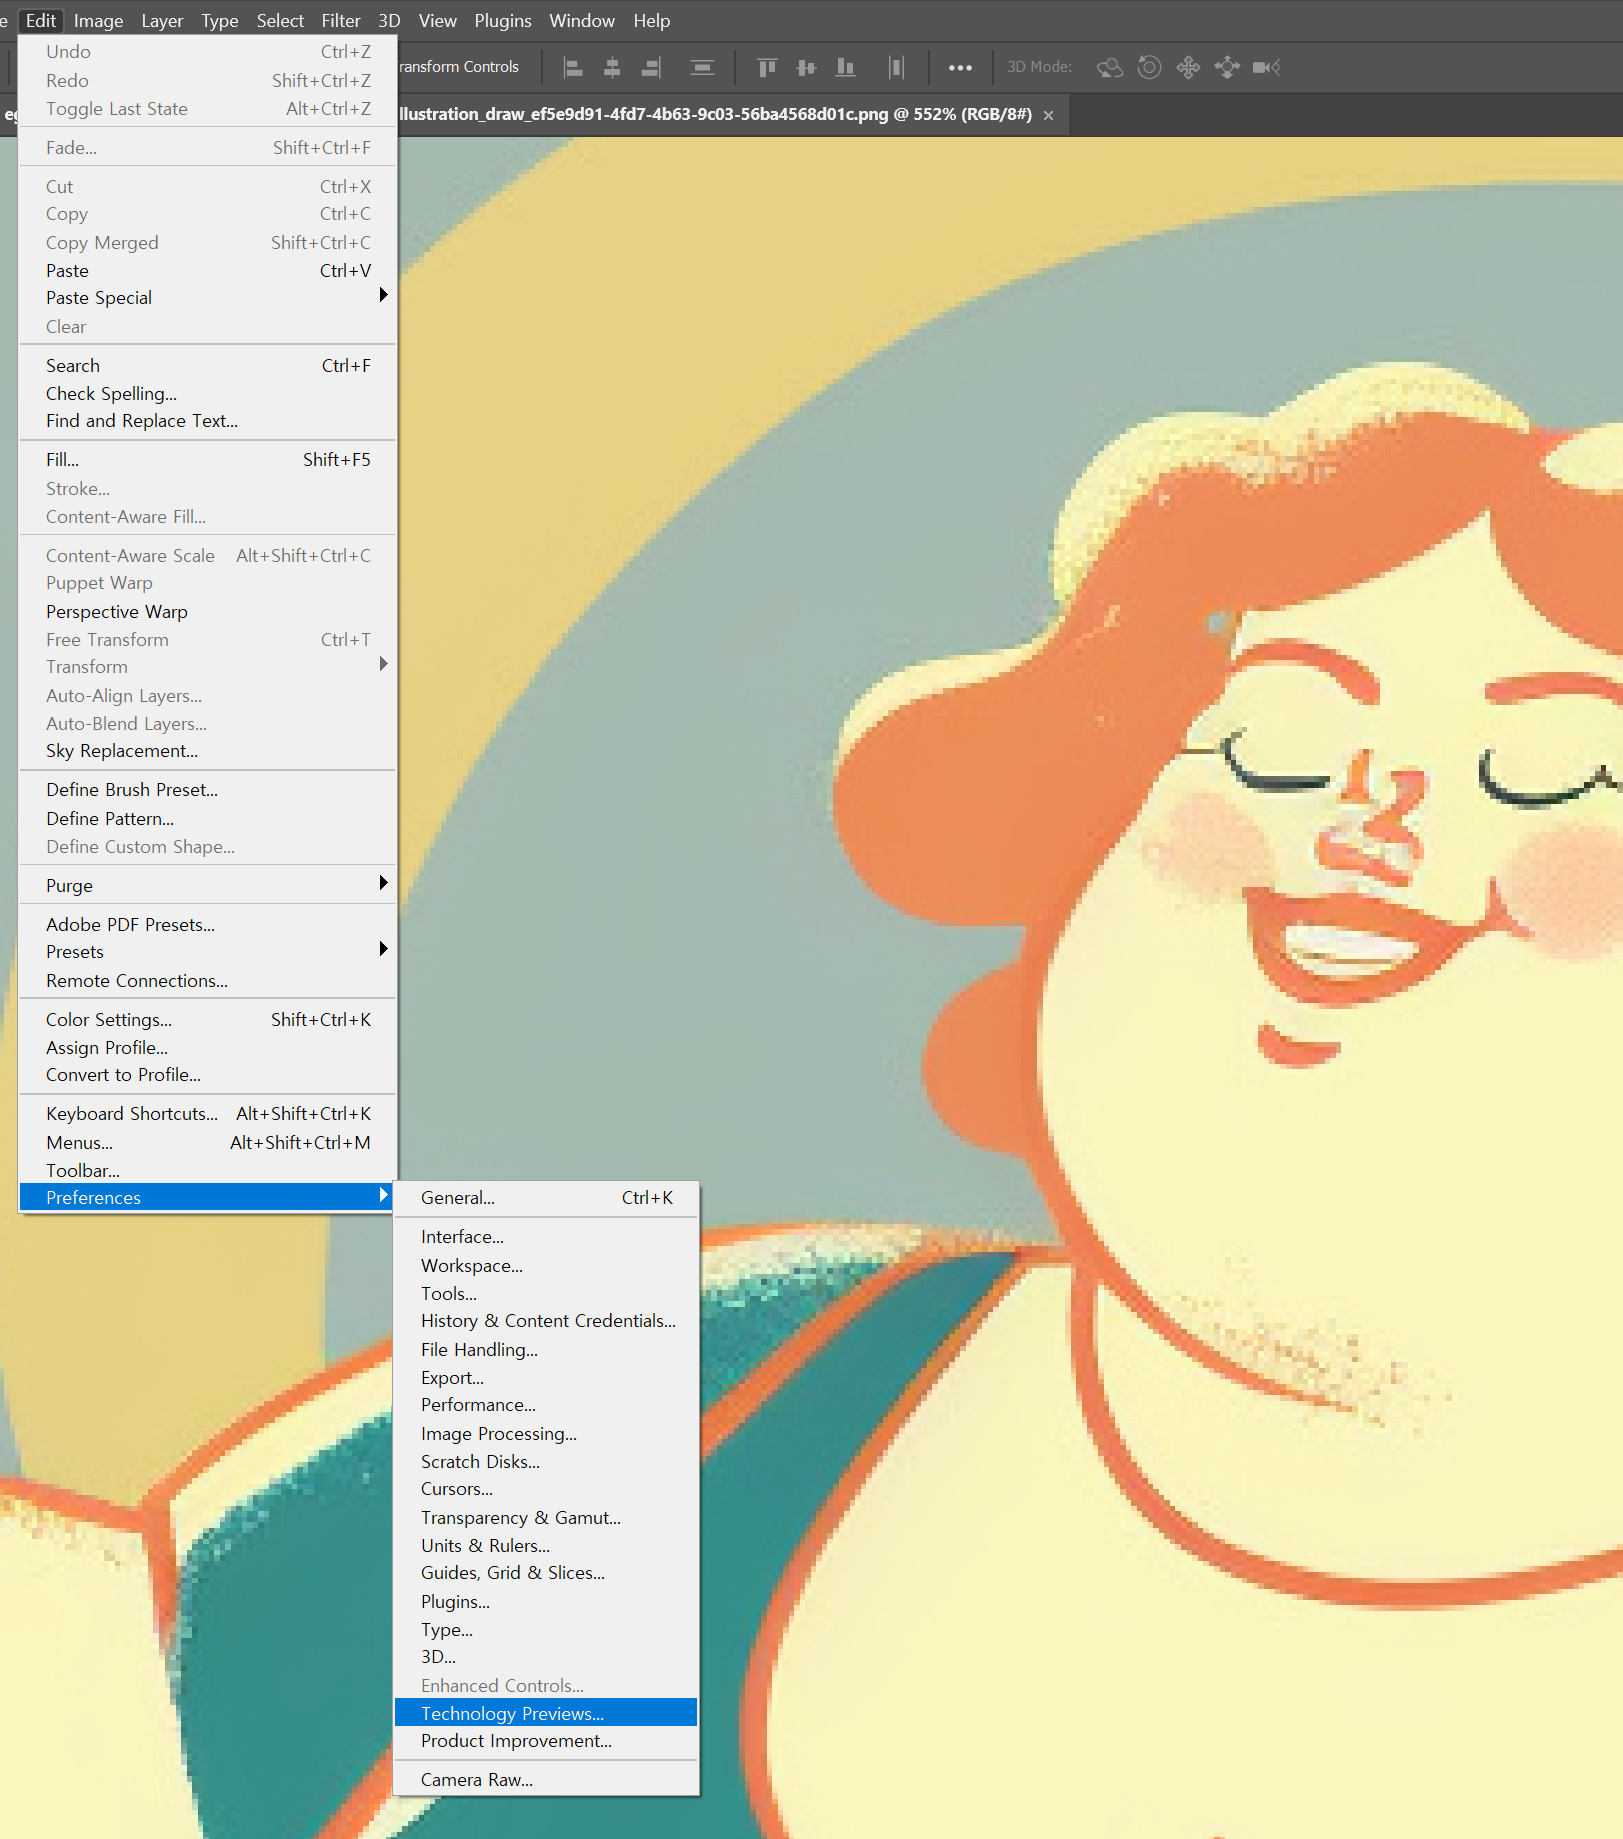Open the Select menu
The height and width of the screenshot is (1839, 1623).
click(280, 20)
